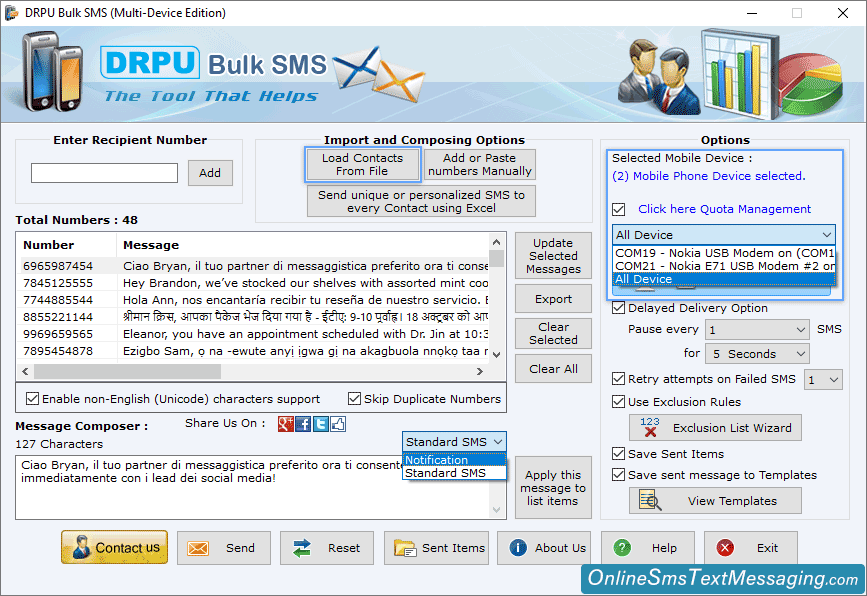This screenshot has width=867, height=596.
Task: Click the Twitter share icon
Action: point(321,424)
